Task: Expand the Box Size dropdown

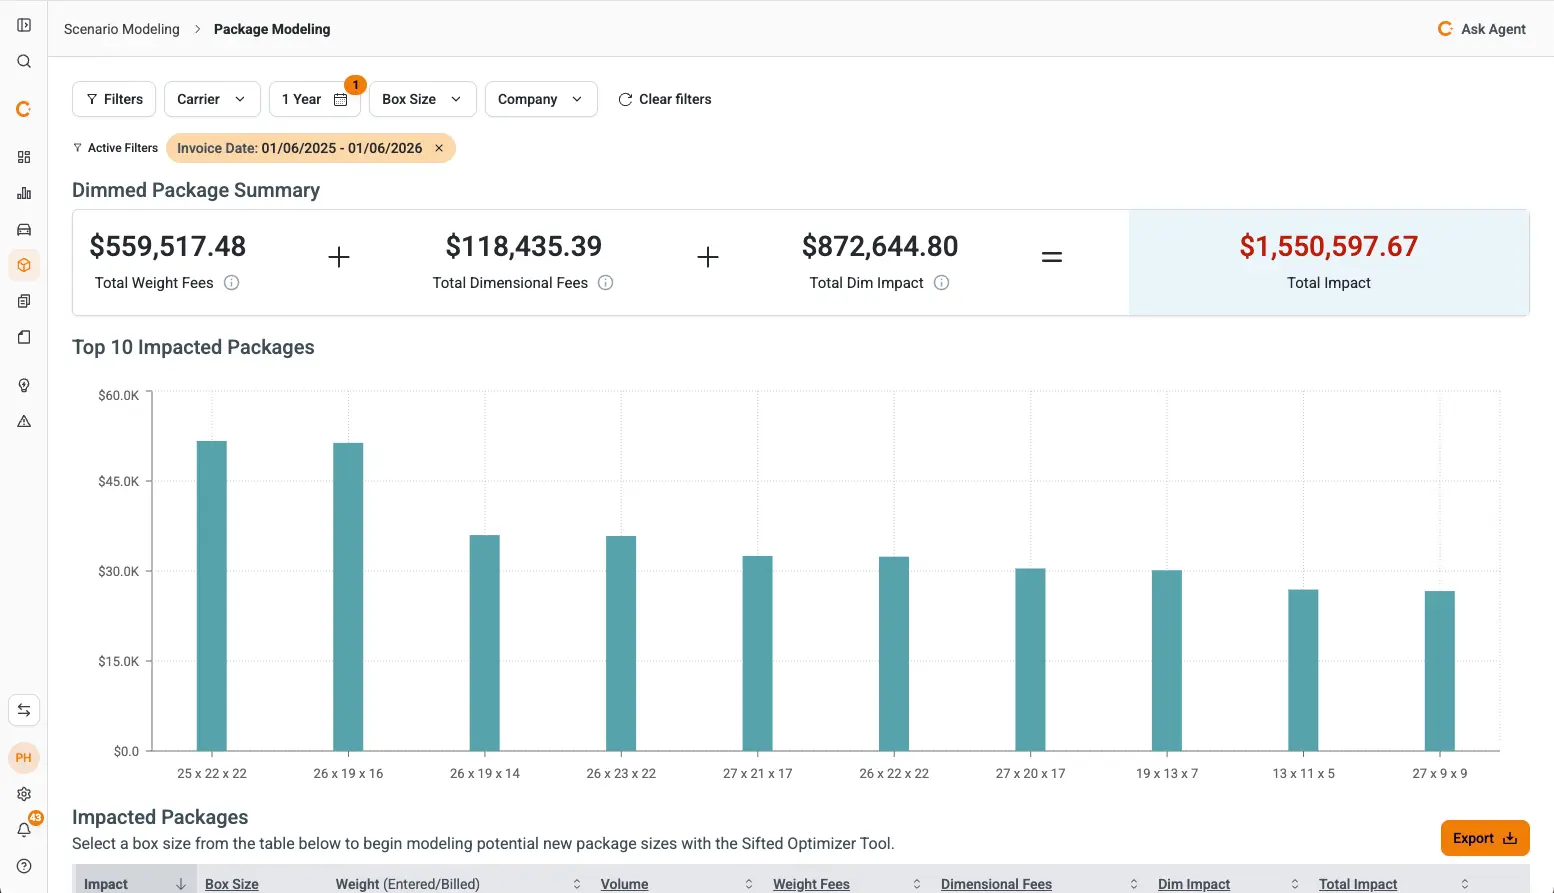Action: click(x=422, y=99)
